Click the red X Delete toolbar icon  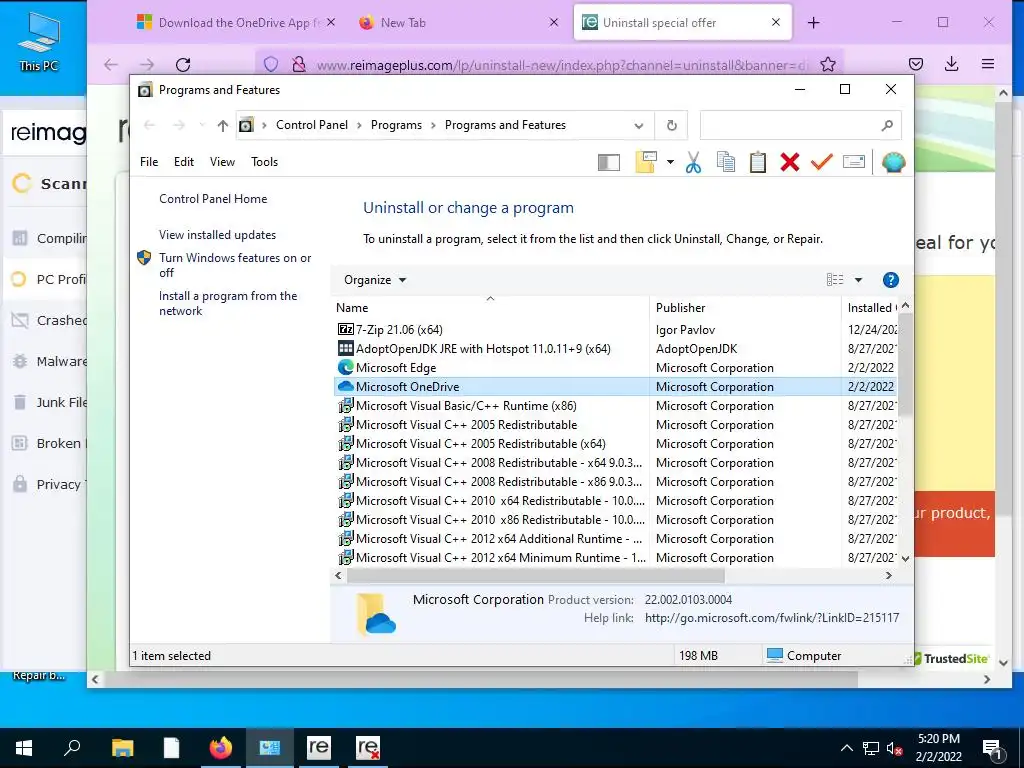coord(790,162)
